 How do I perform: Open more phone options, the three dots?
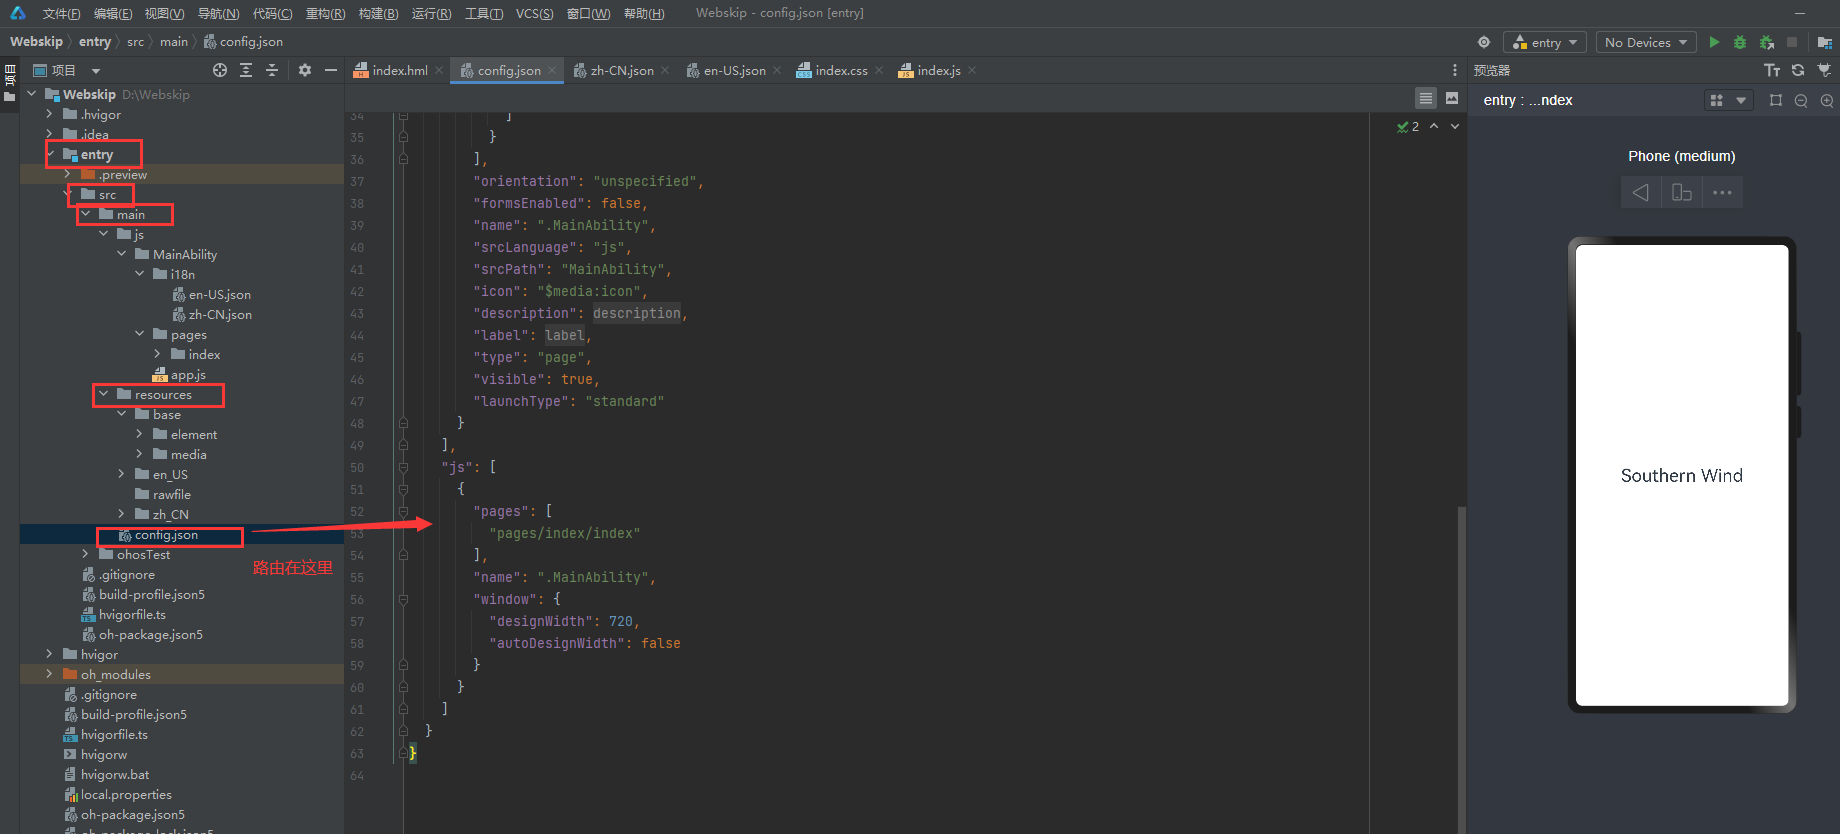coord(1722,192)
